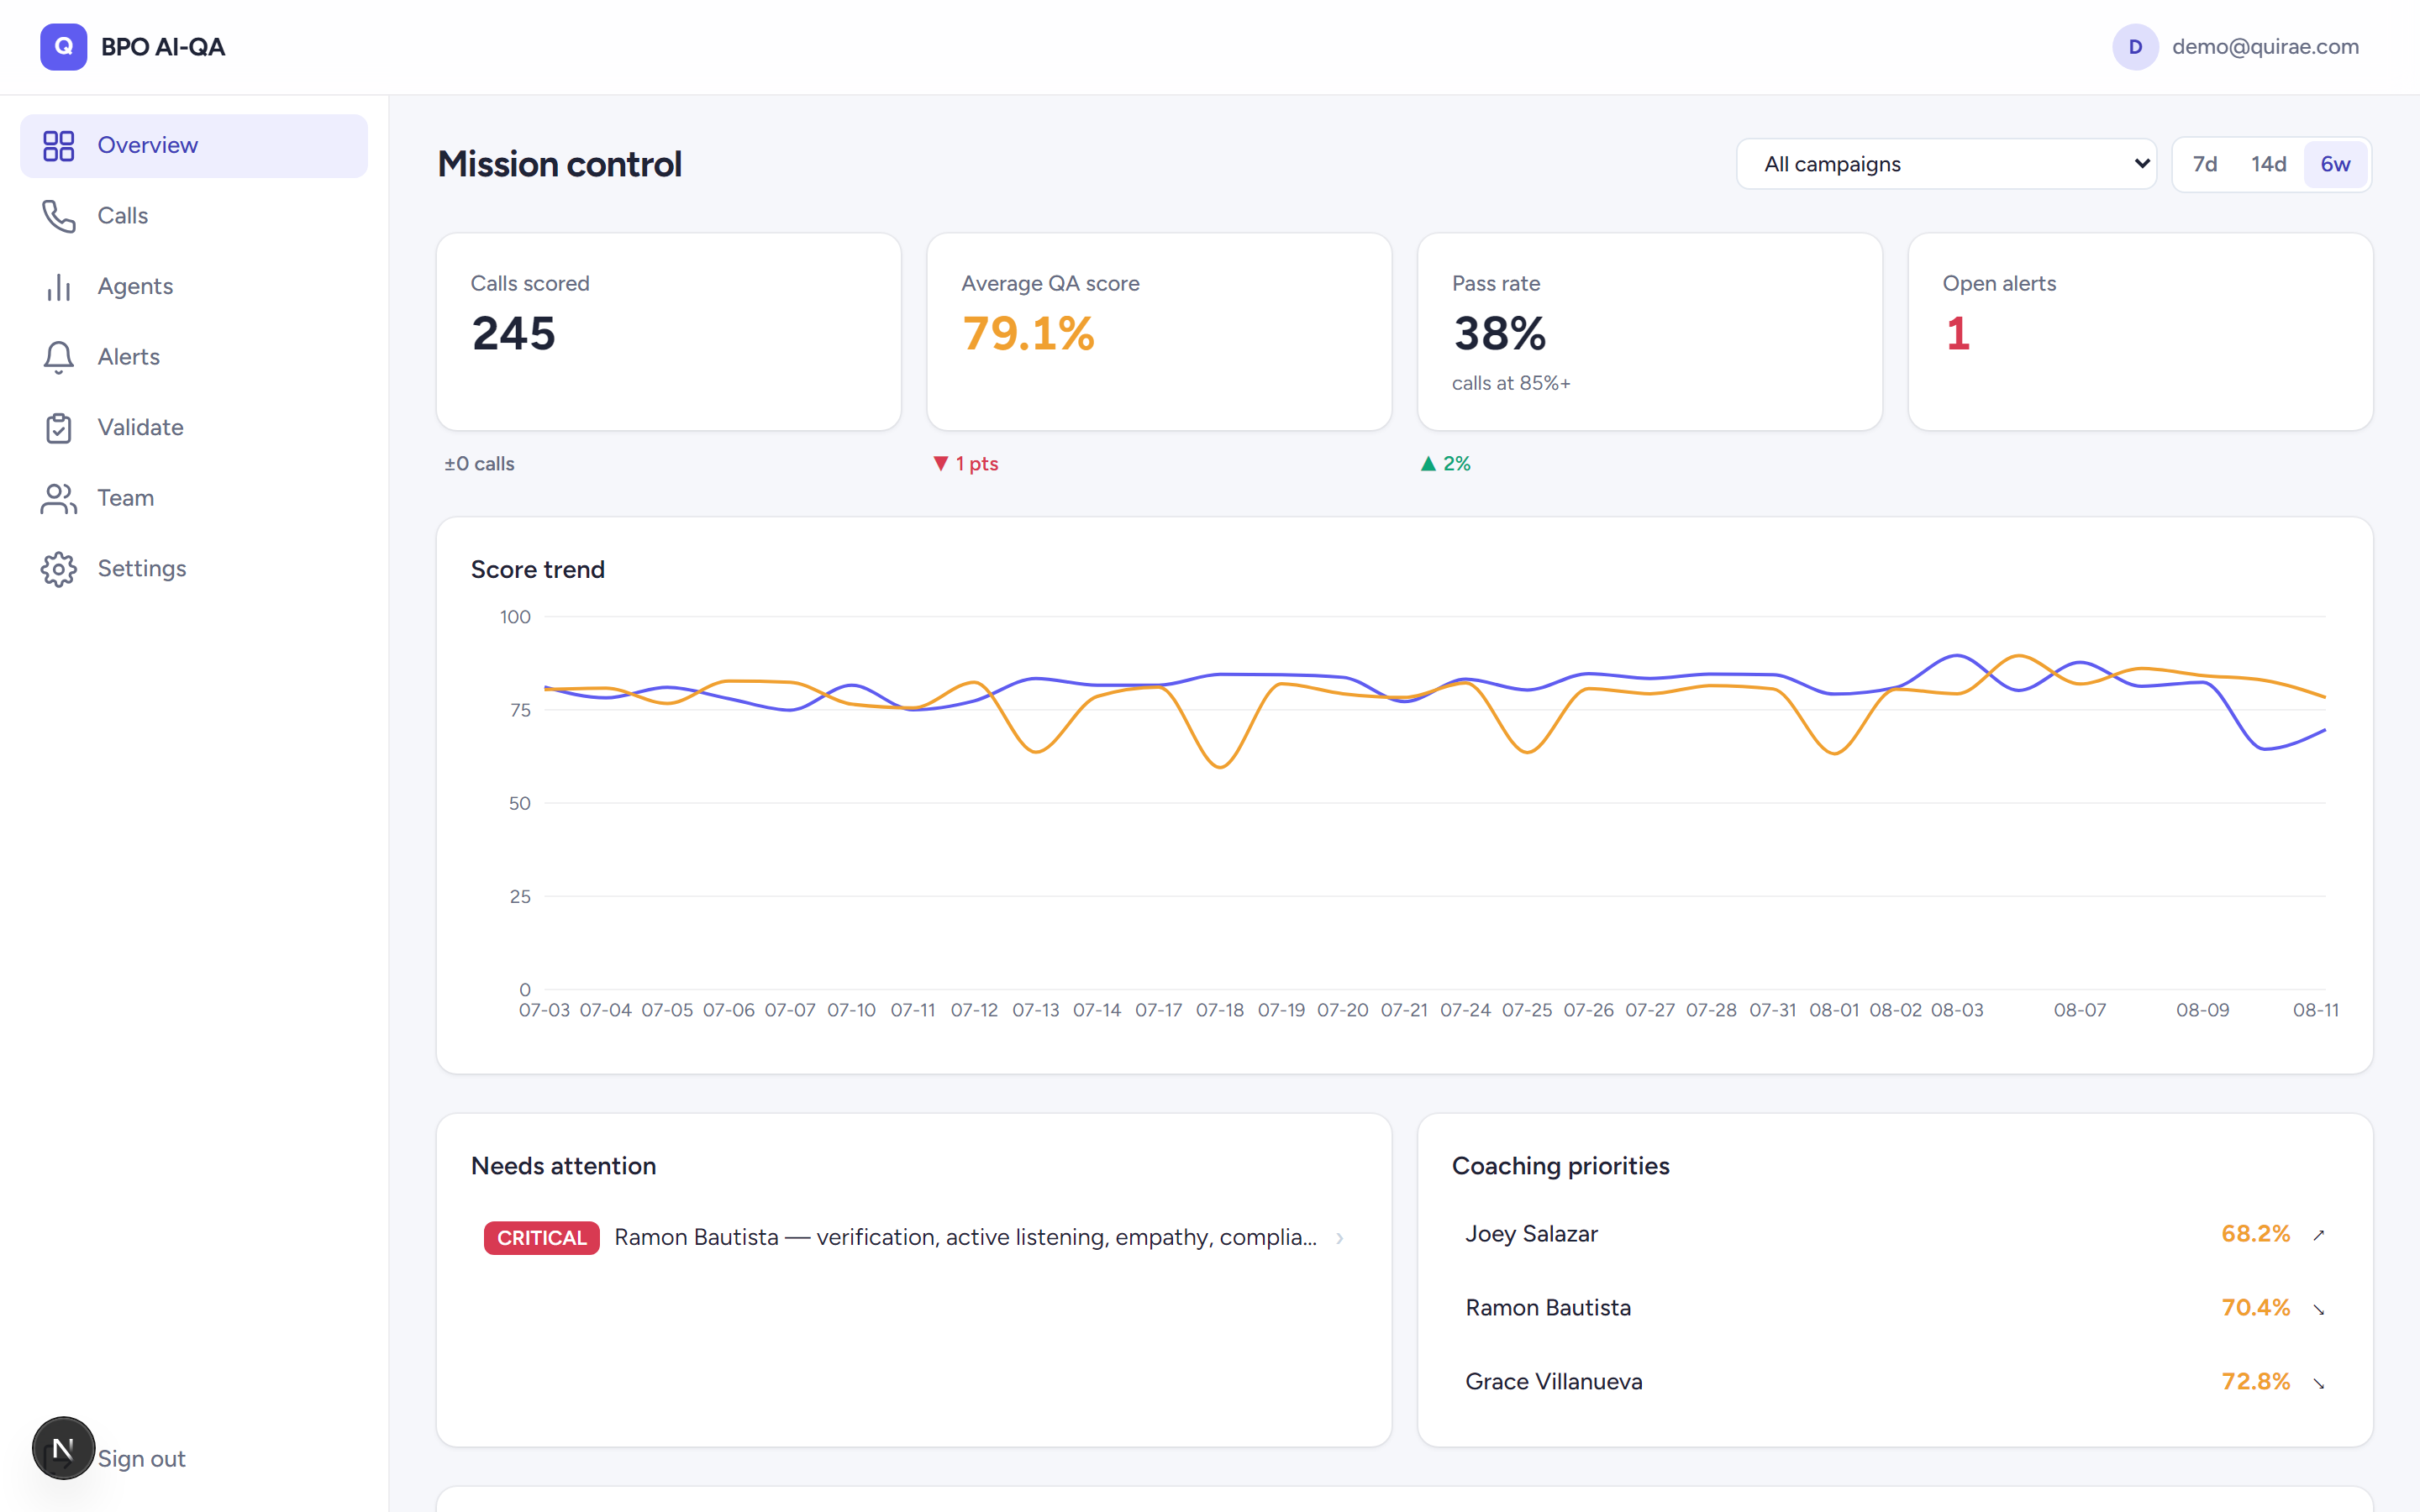
Task: Click the CRITICAL badge
Action: pyautogui.click(x=542, y=1238)
